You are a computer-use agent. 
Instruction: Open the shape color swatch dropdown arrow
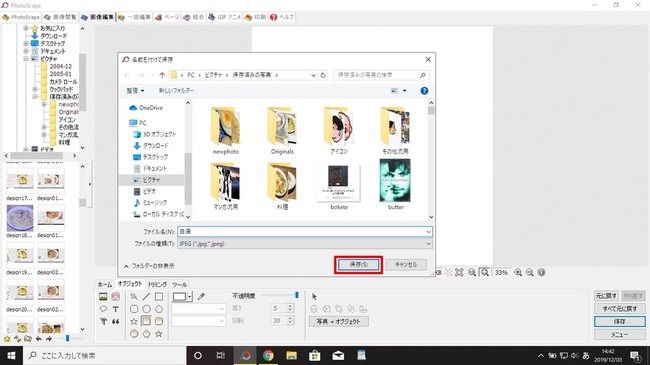[189, 297]
